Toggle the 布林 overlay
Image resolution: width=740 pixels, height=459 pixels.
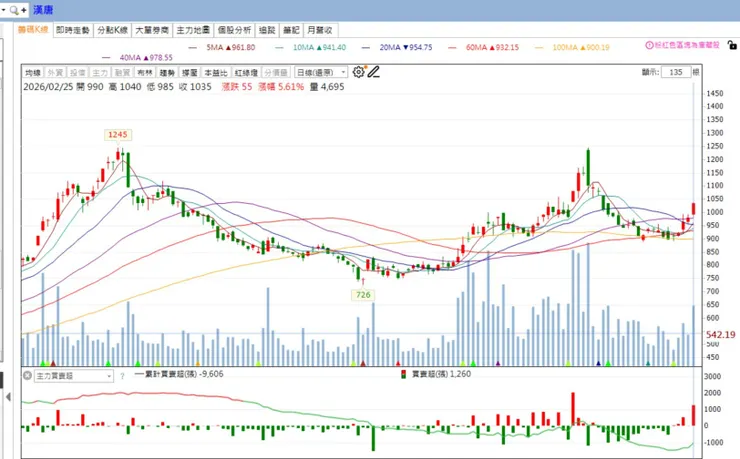point(144,72)
